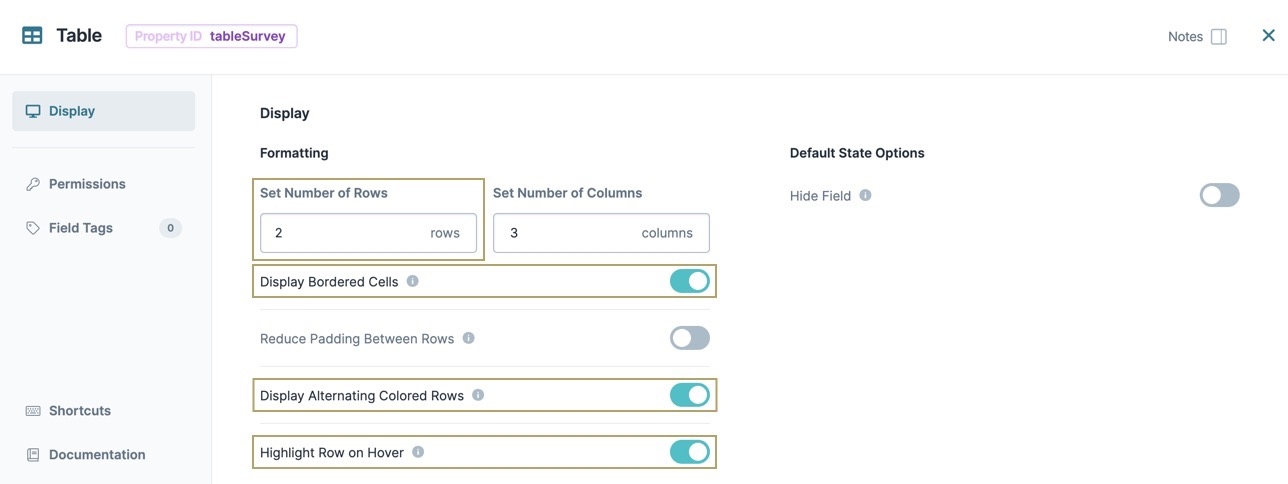
Task: Click the tag icon beside Field Tags
Action: pyautogui.click(x=33, y=228)
